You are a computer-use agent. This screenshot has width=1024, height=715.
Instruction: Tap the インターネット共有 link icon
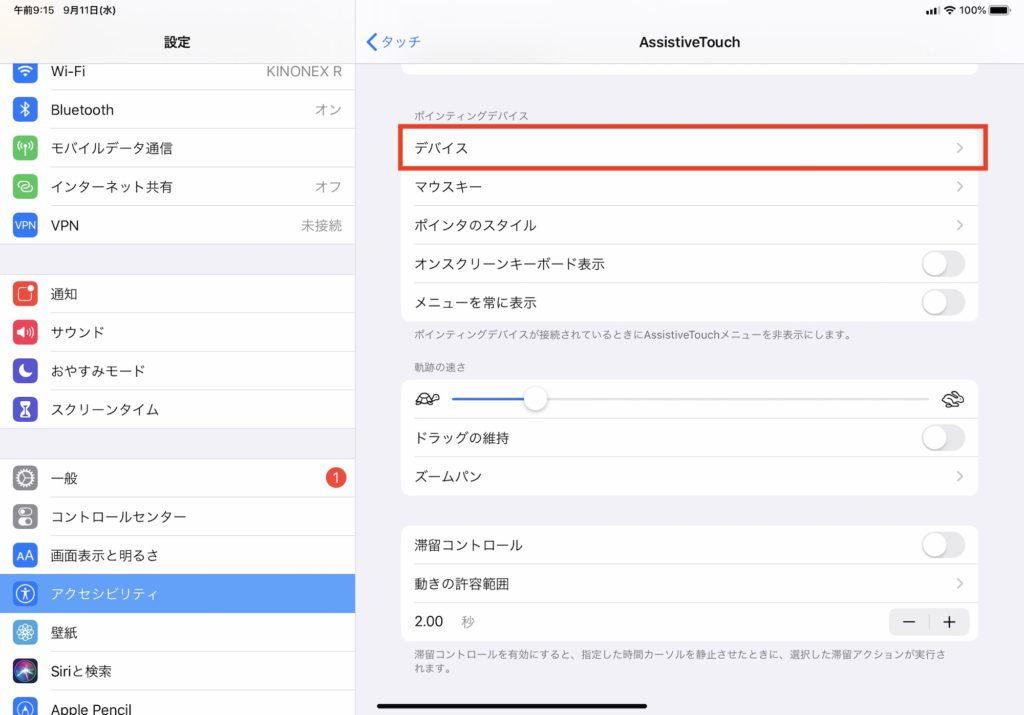pyautogui.click(x=25, y=187)
